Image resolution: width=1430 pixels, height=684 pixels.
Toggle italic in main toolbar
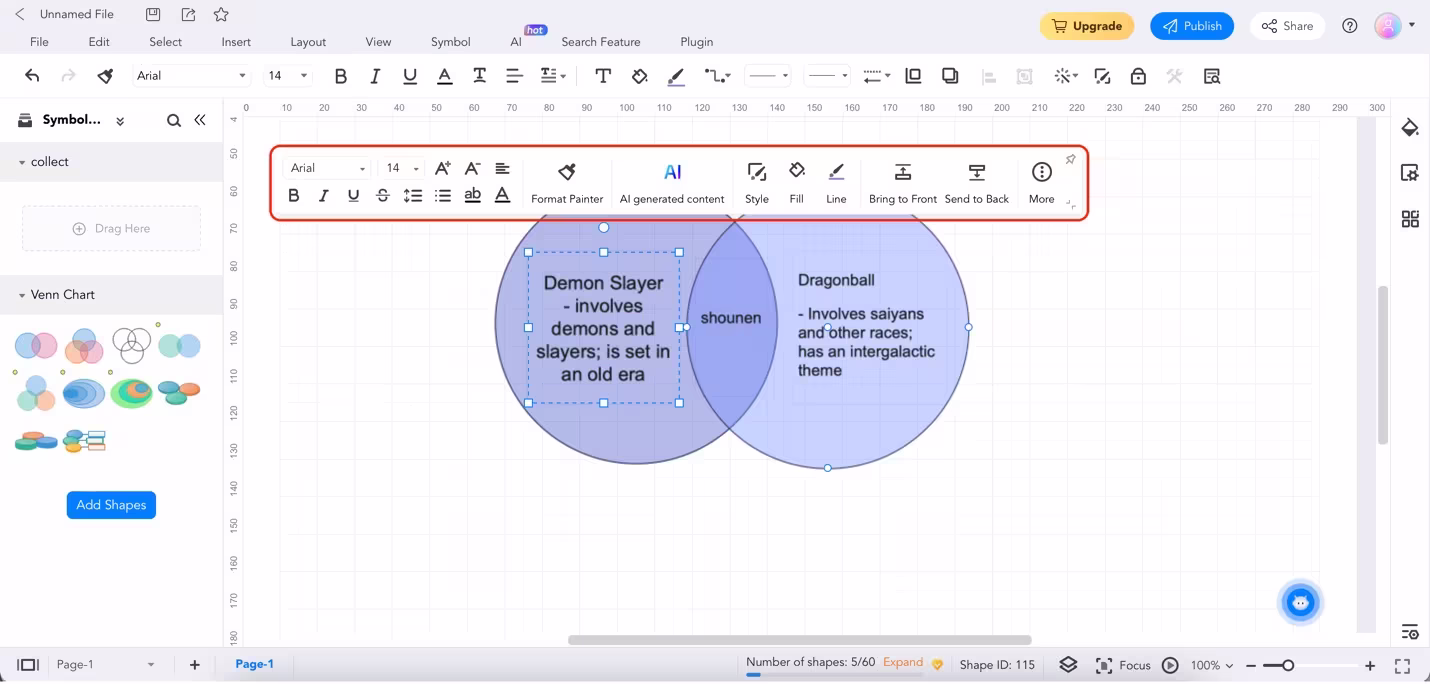pyautogui.click(x=375, y=76)
